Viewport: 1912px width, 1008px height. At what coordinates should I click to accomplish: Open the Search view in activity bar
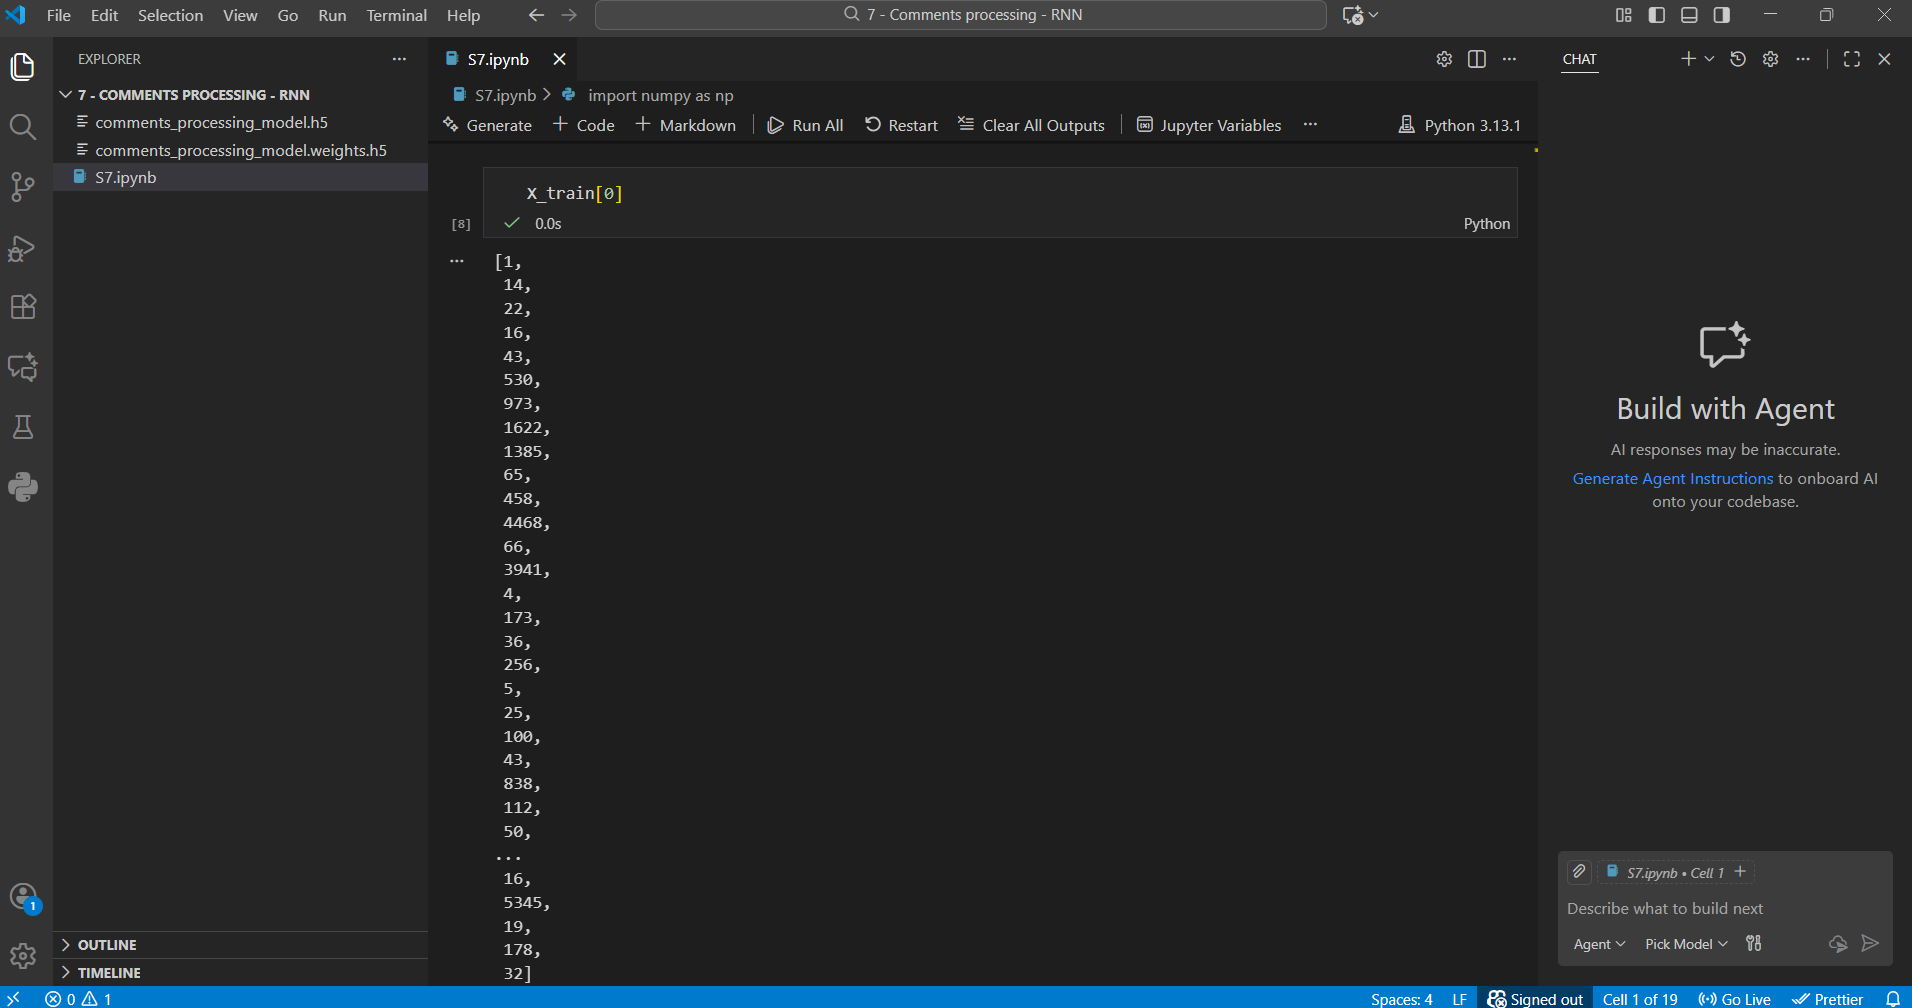22,127
